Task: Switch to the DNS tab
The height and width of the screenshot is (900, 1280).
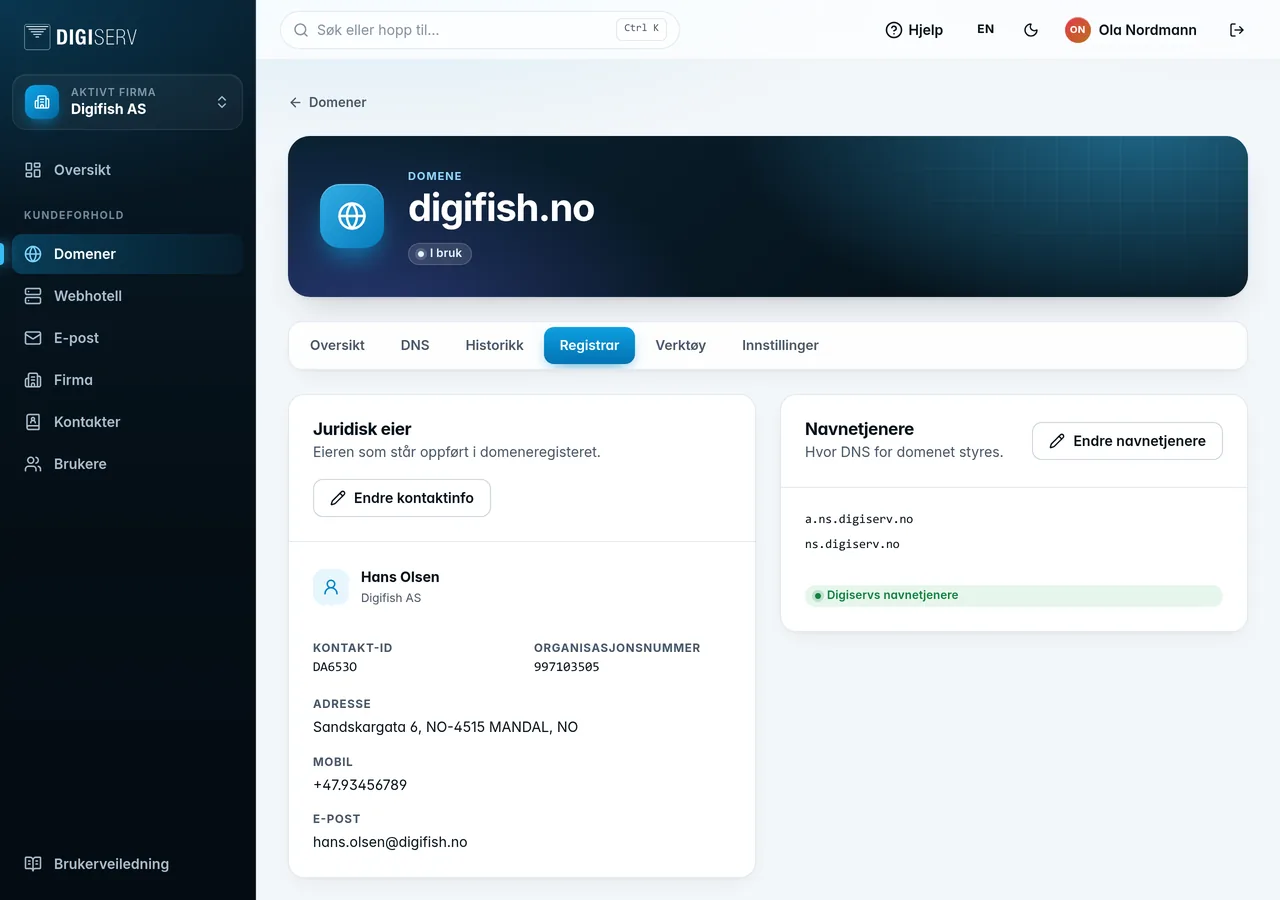Action: pos(415,345)
